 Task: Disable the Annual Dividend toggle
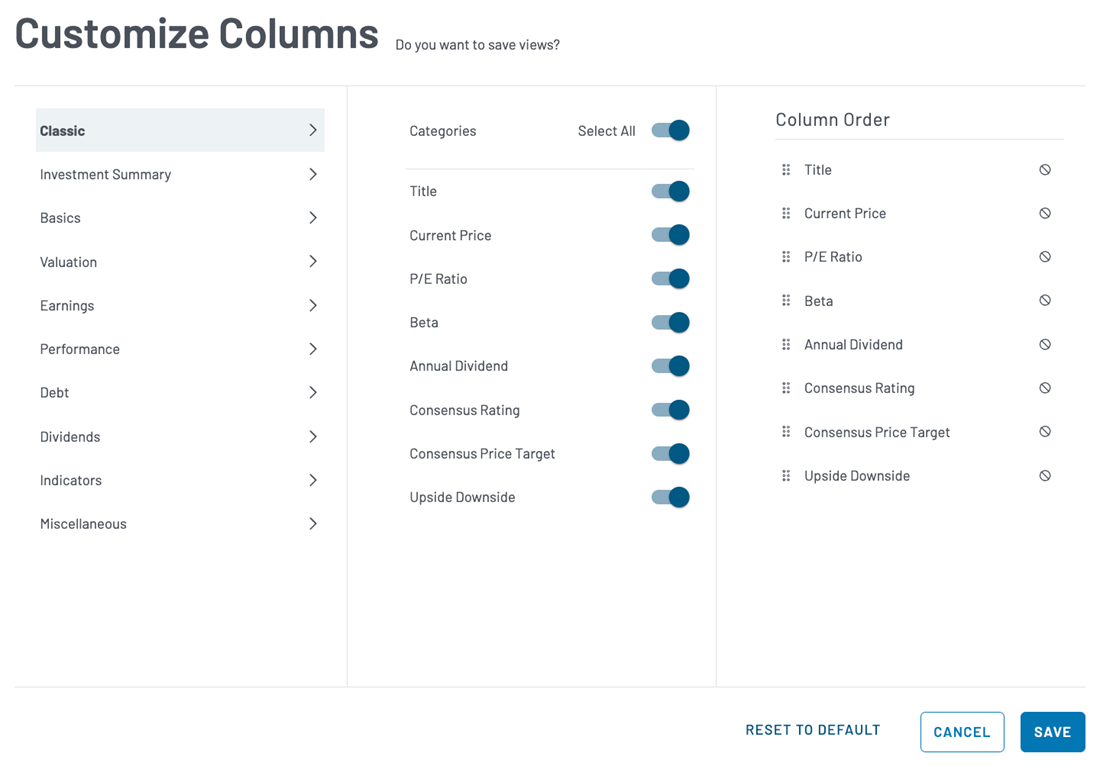[670, 365]
